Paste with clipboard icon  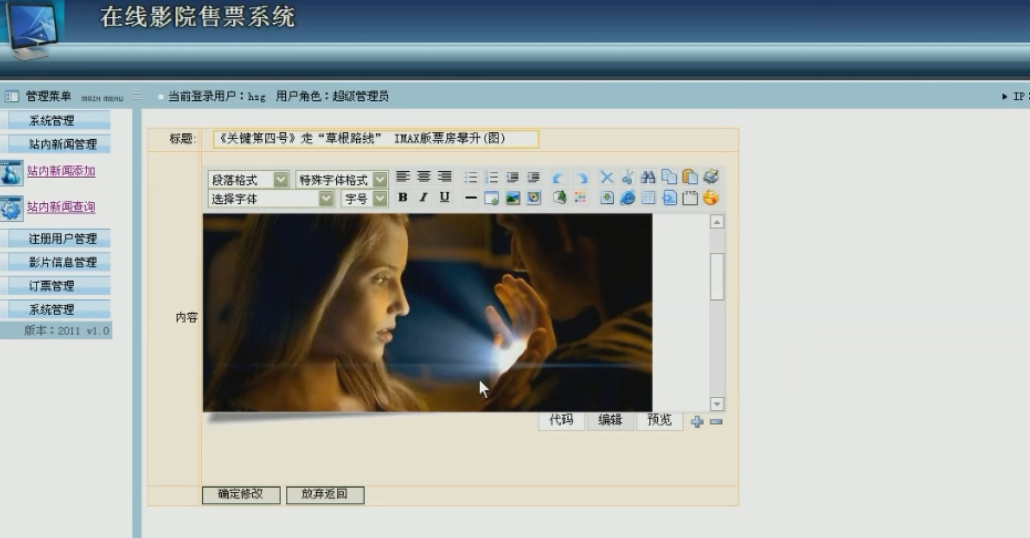tap(690, 177)
